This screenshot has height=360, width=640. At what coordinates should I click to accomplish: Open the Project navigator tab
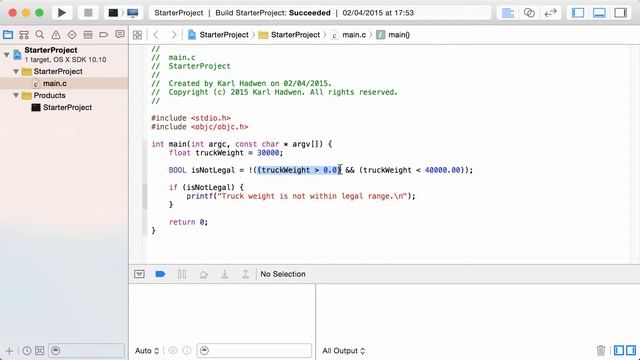(x=8, y=35)
